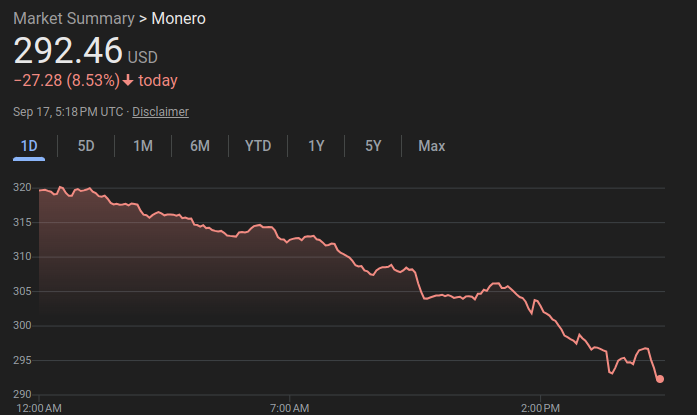
Task: Switch to the 5Y time range tab
Action: [x=373, y=146]
